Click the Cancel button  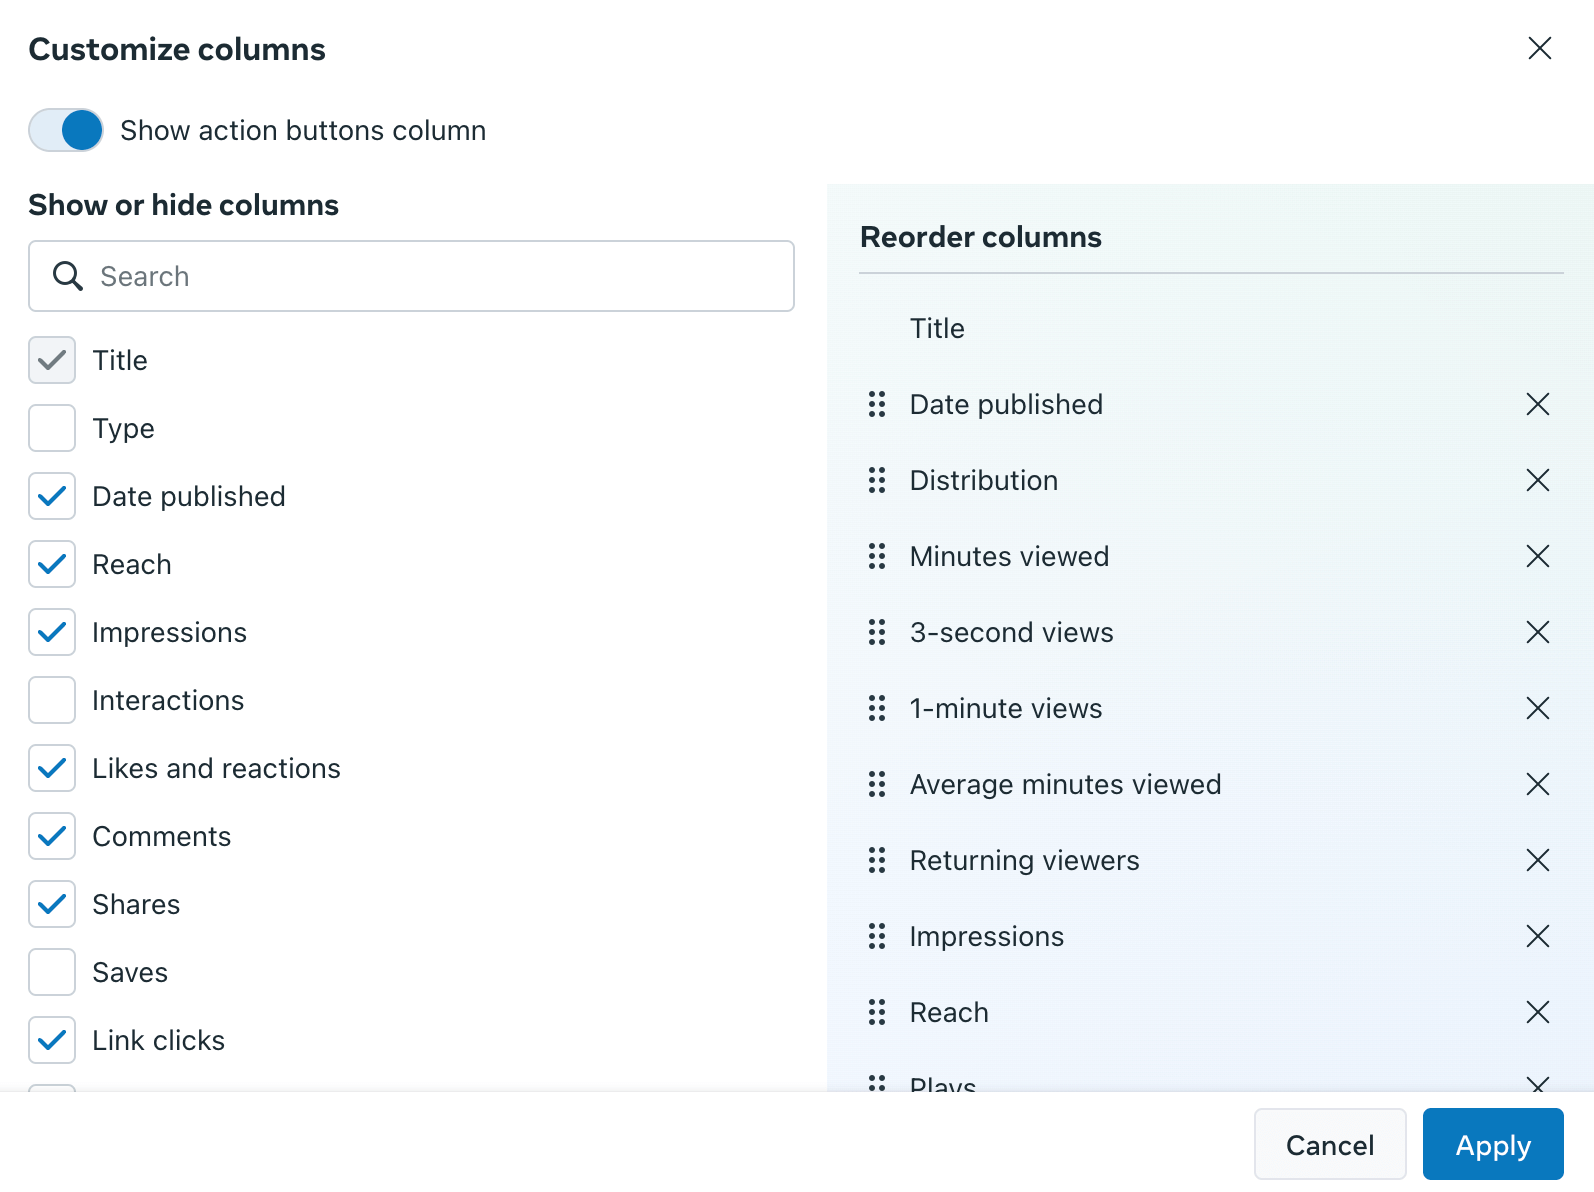1329,1144
